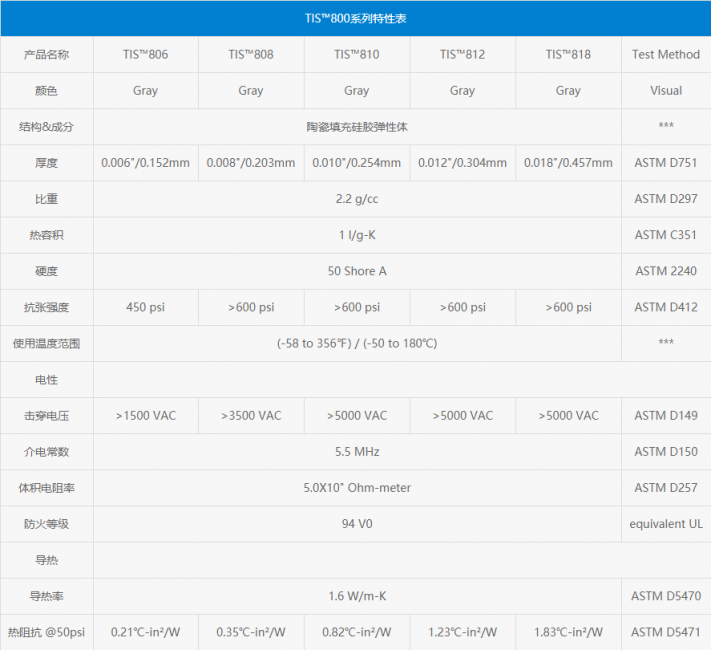
Task: Click the TIS™810 column header
Action: pos(357,54)
